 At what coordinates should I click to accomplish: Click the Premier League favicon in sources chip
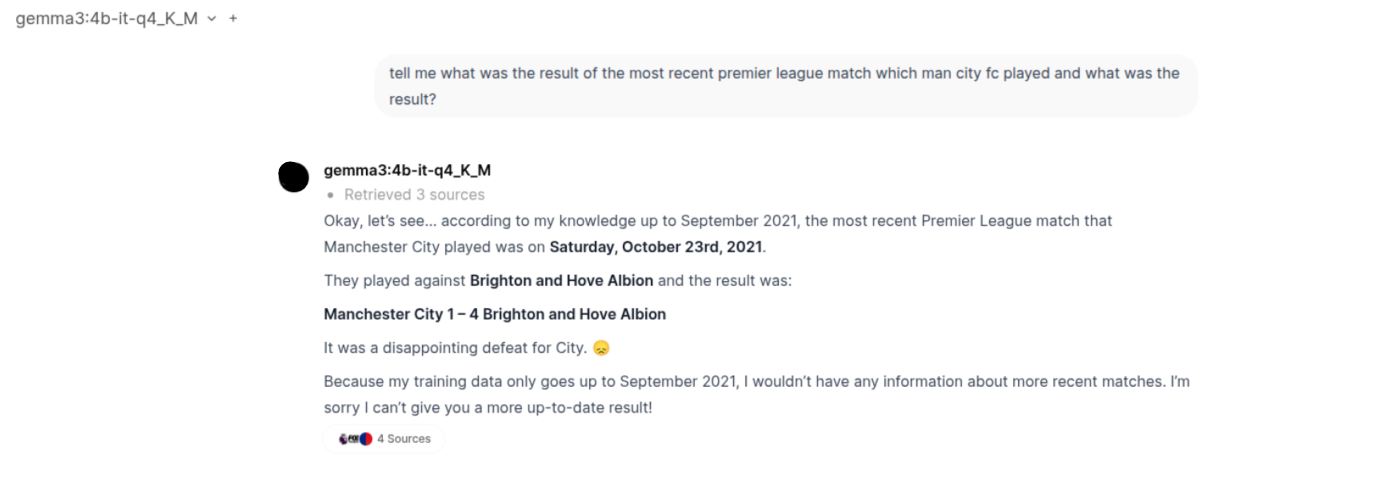coord(343,438)
